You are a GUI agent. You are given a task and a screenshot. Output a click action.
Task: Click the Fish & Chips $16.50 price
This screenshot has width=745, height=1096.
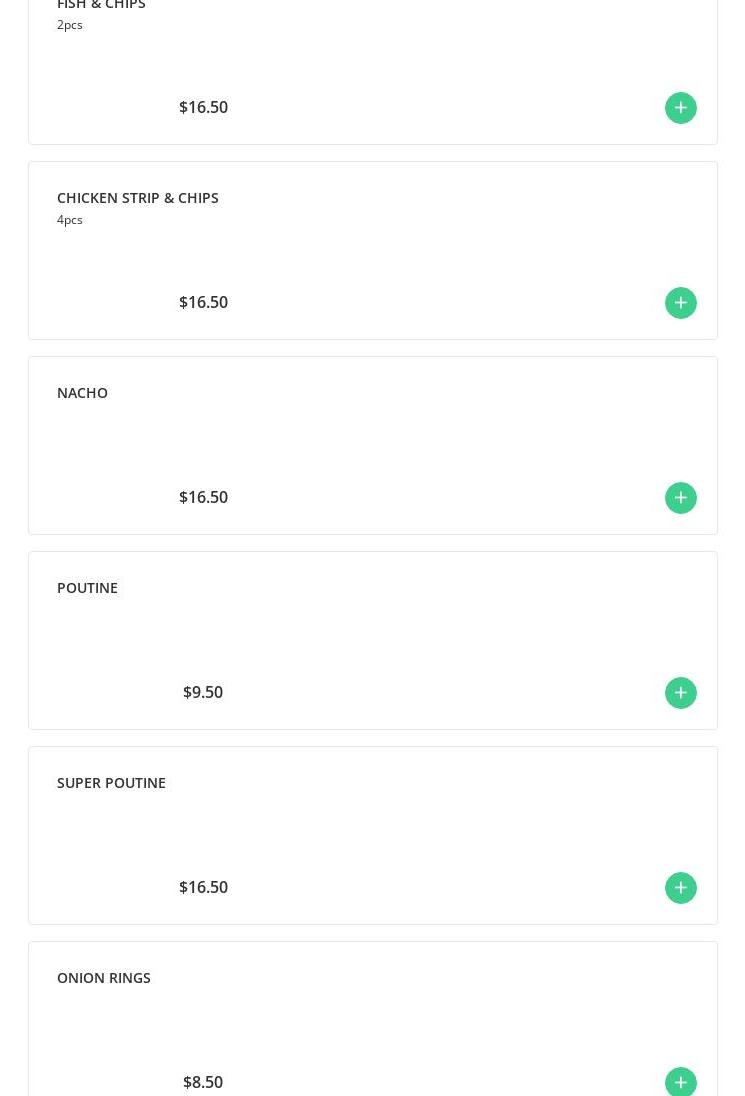203,107
